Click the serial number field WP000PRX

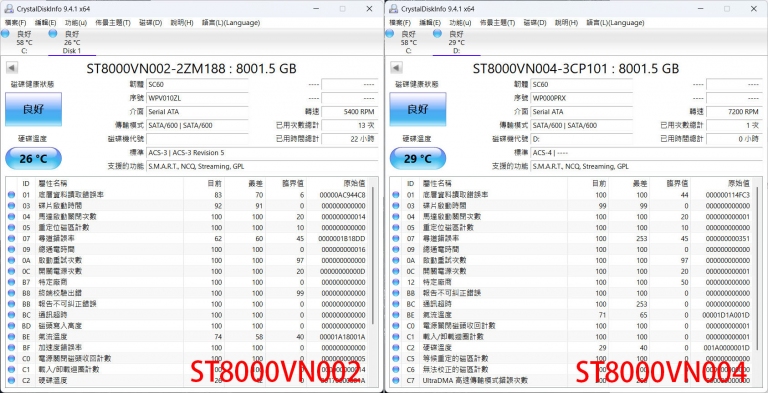581,98
